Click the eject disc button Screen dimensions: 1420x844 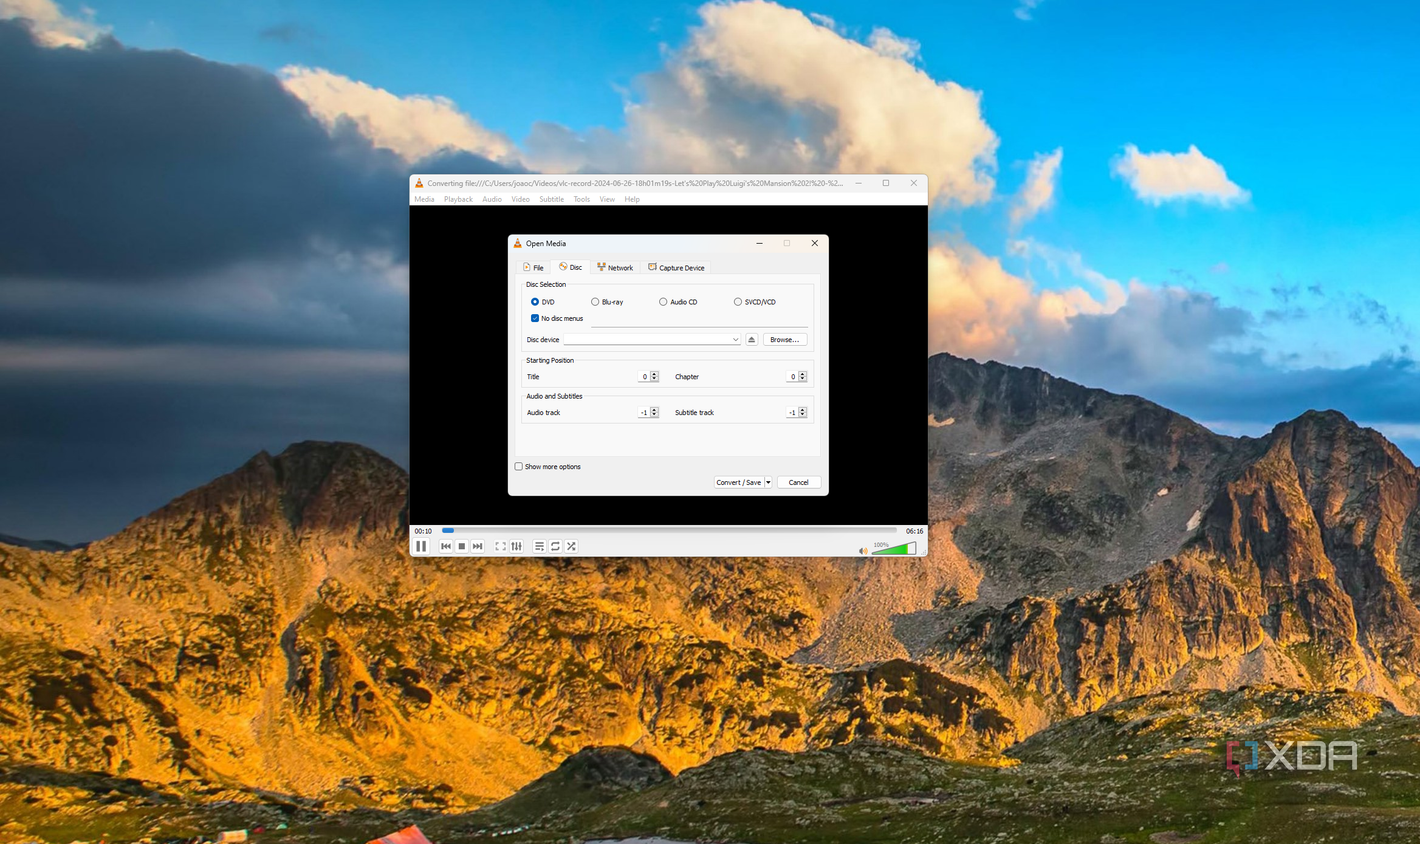[752, 340]
